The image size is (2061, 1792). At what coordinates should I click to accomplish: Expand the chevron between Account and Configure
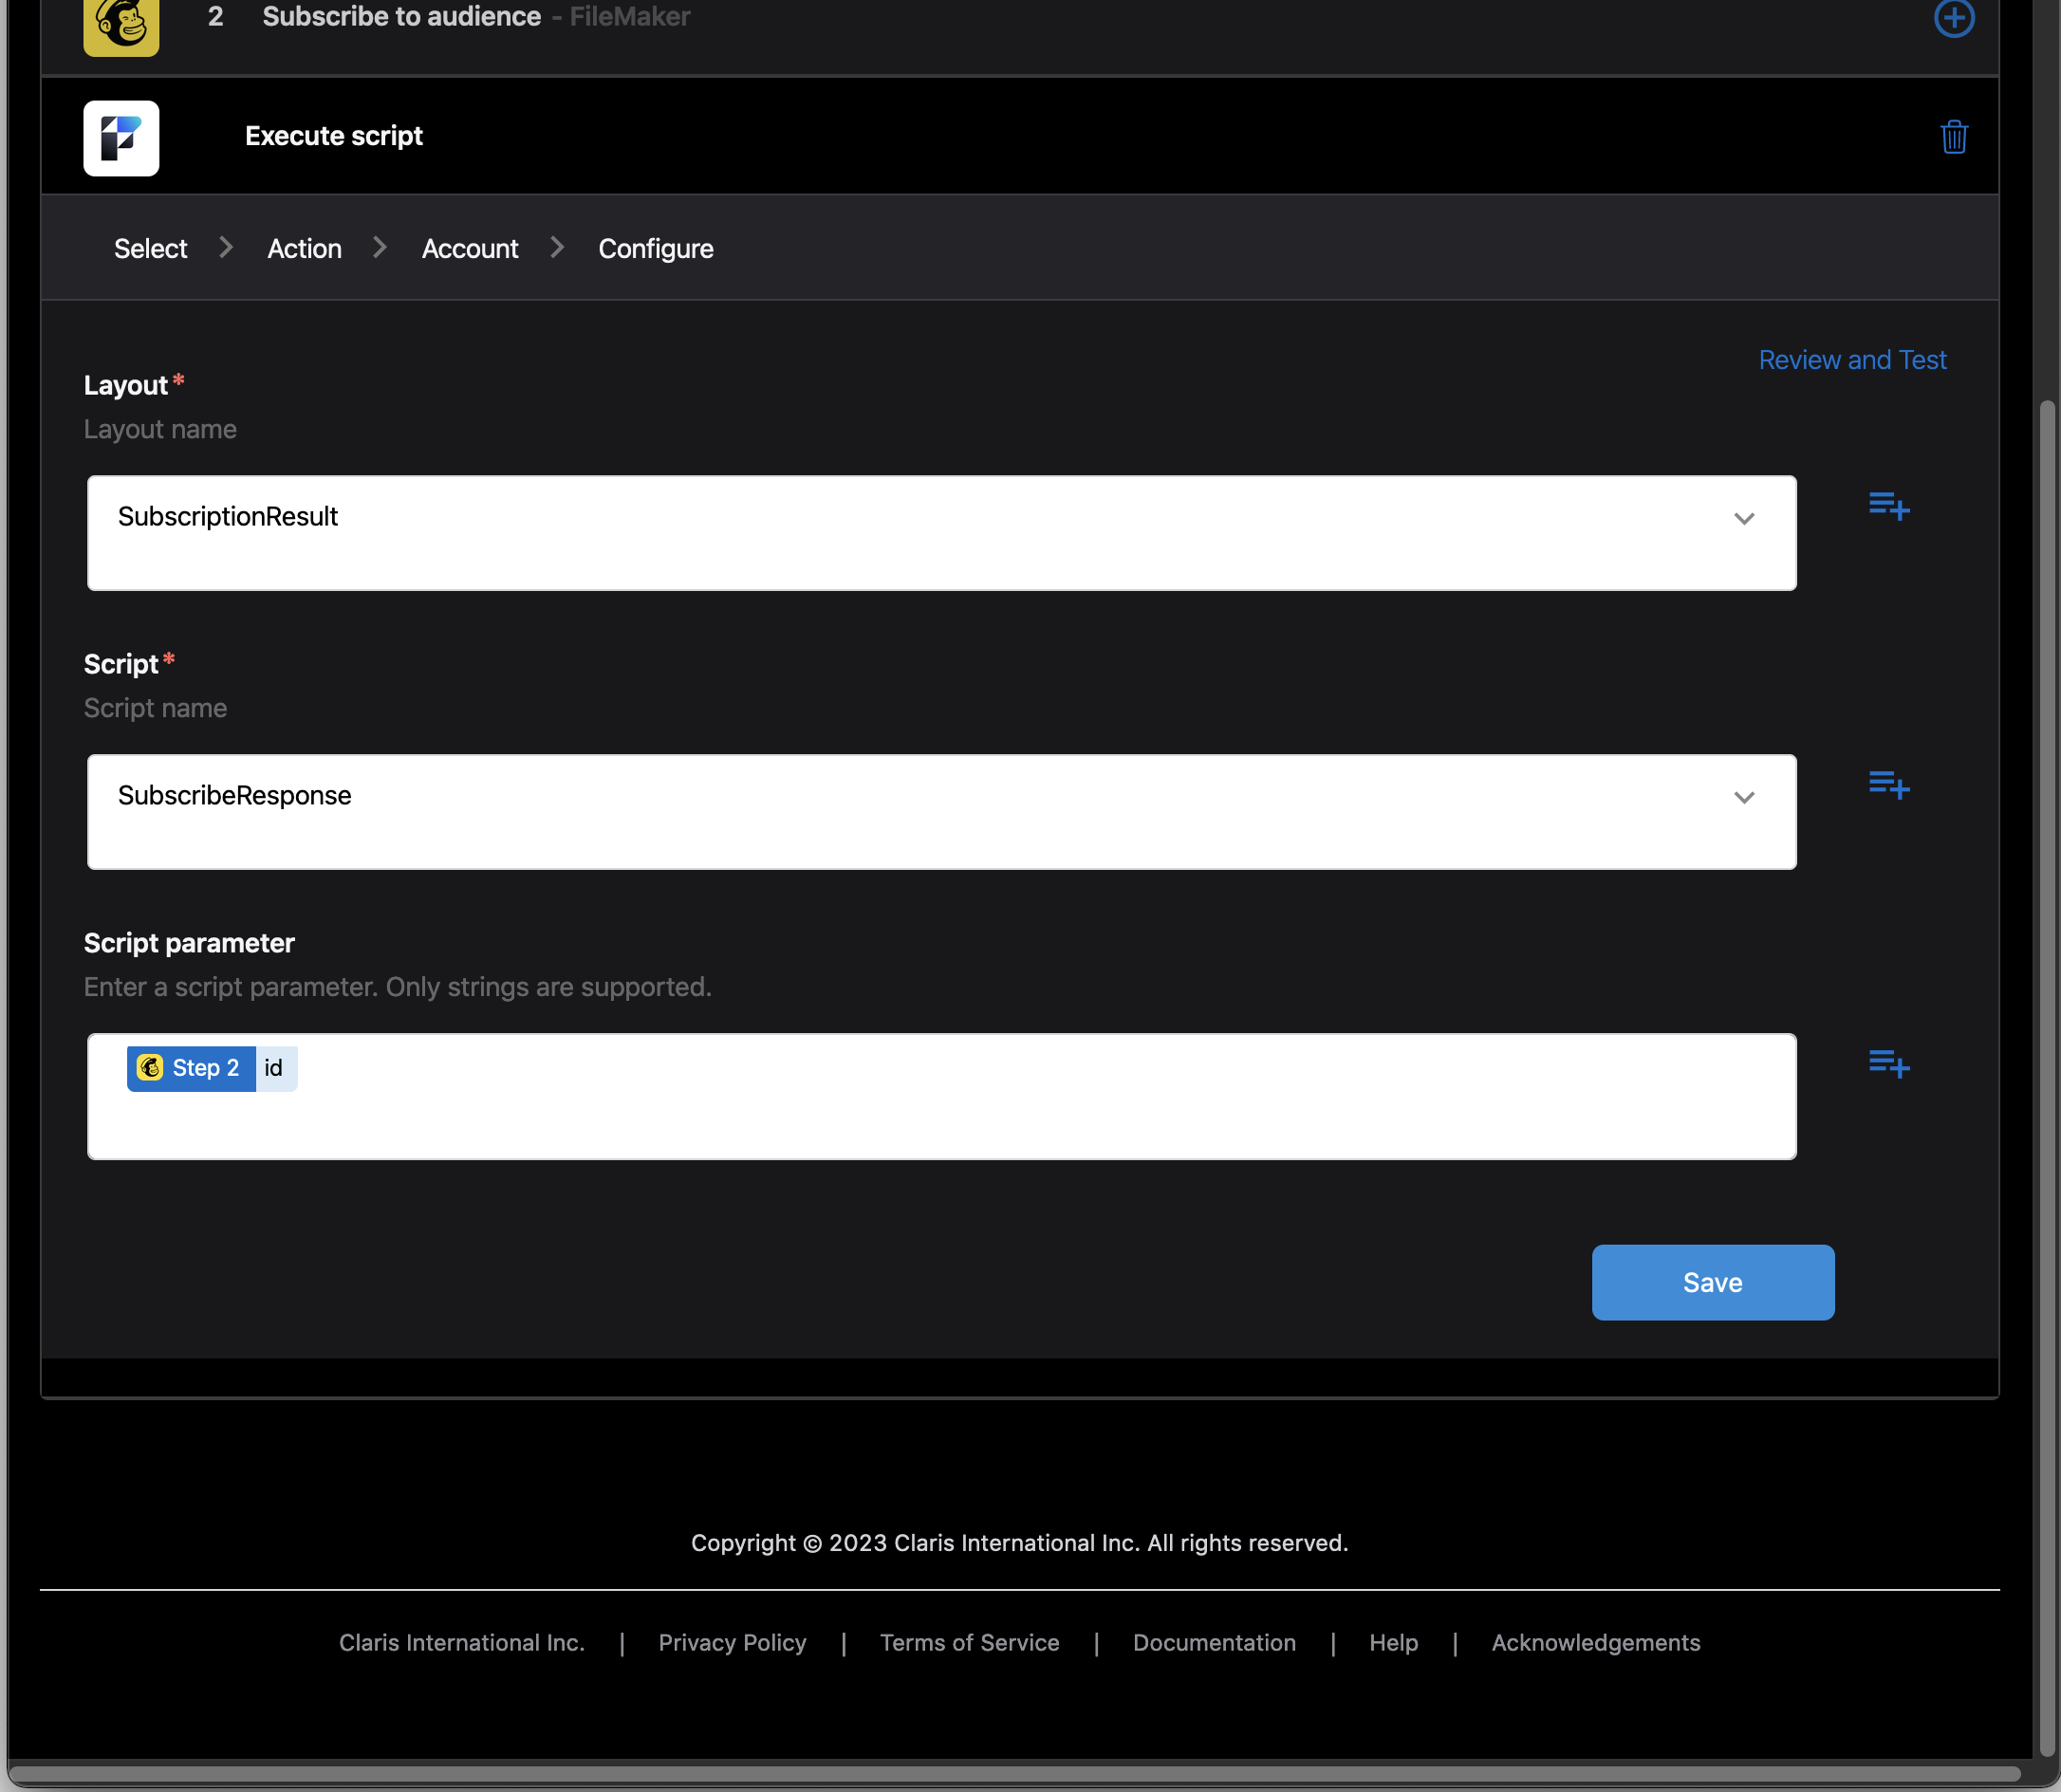pos(557,247)
